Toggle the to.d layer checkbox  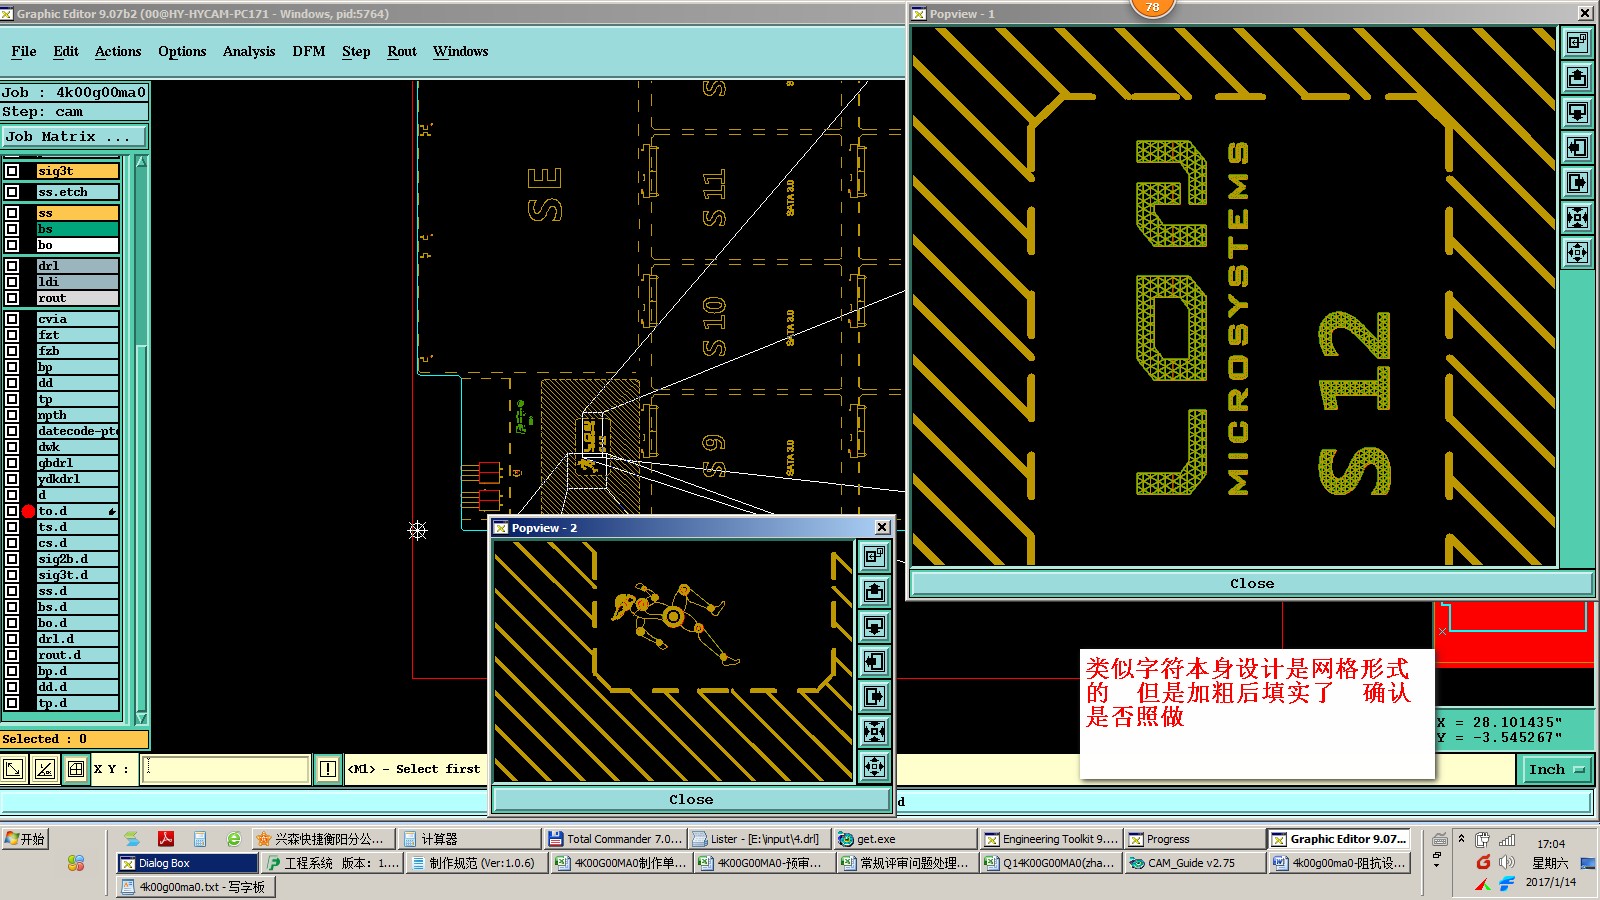(12, 511)
